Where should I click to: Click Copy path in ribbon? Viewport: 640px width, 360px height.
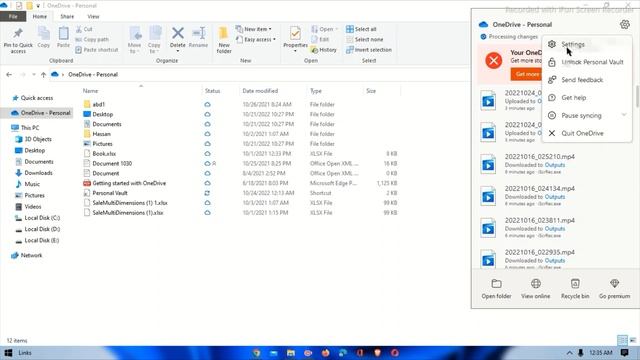(x=92, y=40)
